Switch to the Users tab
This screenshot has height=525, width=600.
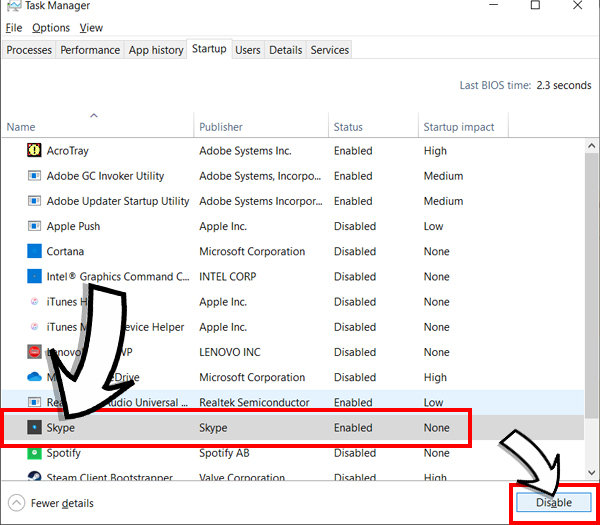248,50
